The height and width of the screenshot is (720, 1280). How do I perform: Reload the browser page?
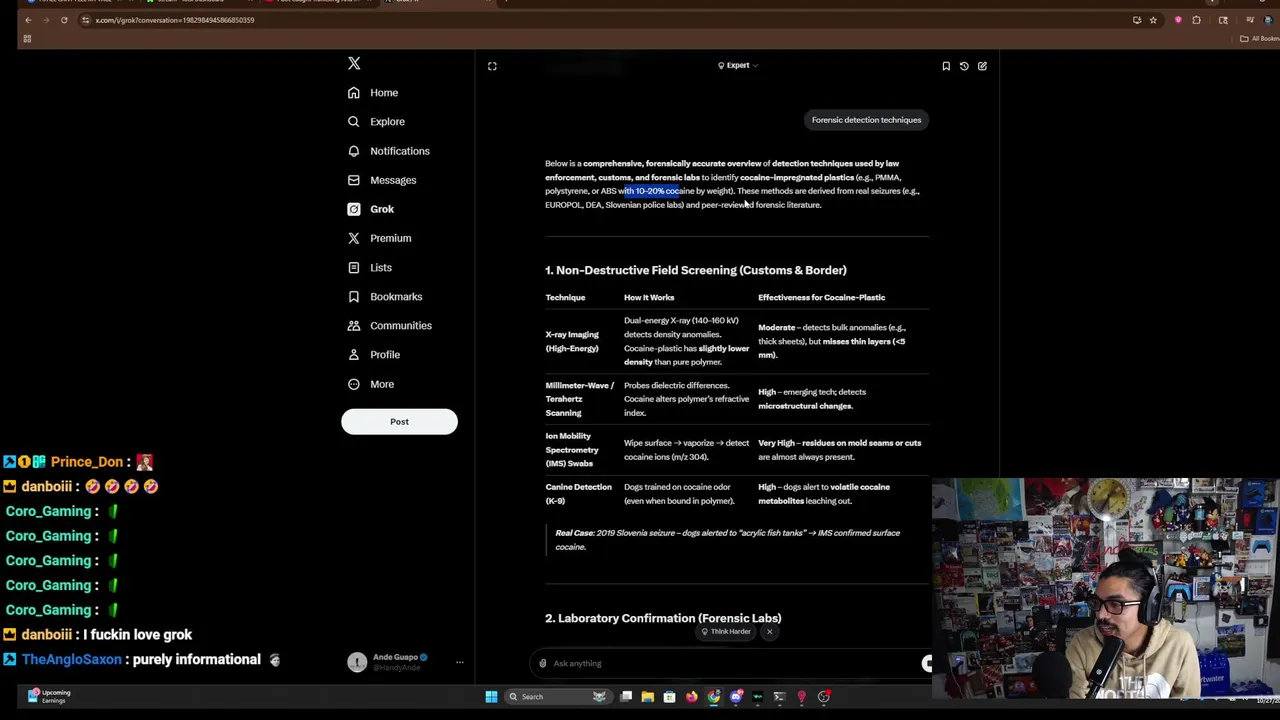pyautogui.click(x=64, y=20)
